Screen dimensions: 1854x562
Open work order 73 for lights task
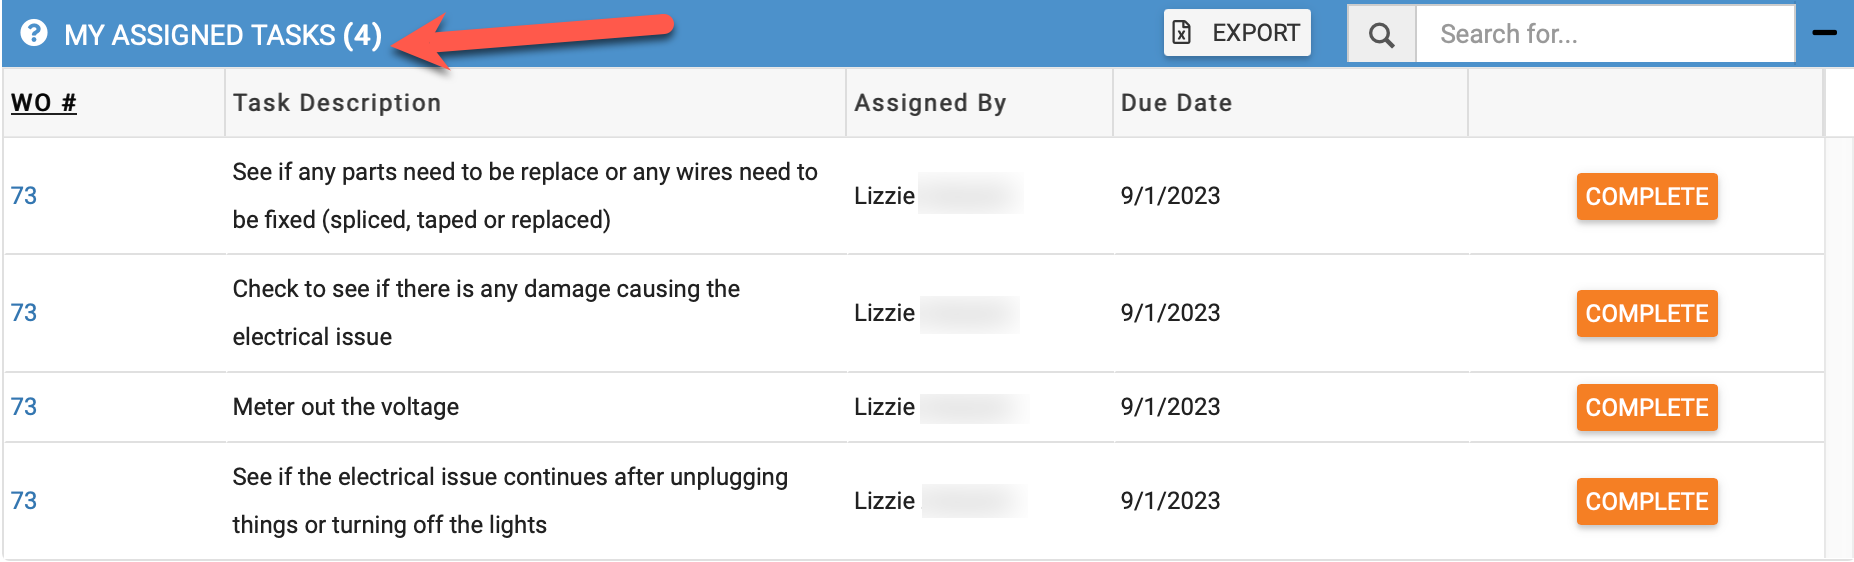24,501
